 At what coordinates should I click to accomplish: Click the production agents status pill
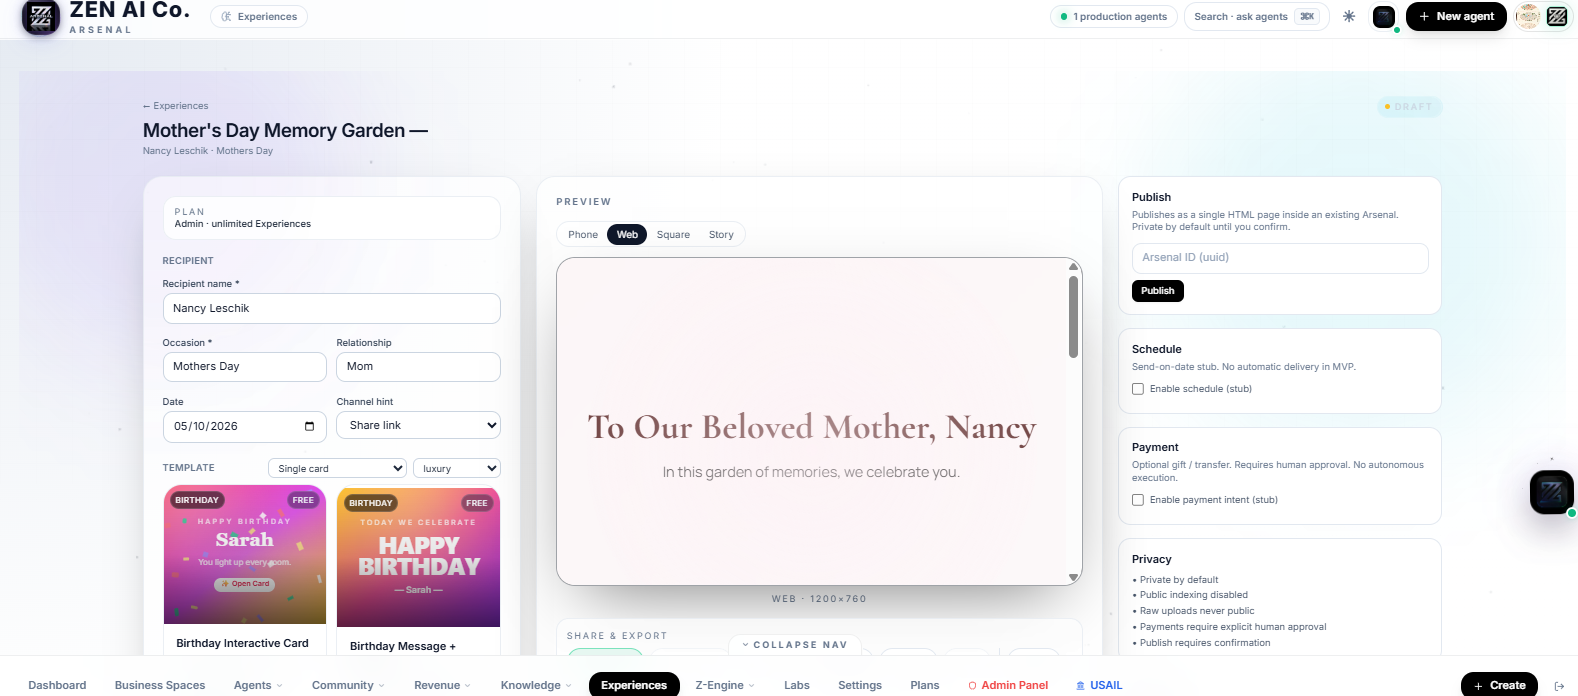tap(1113, 16)
